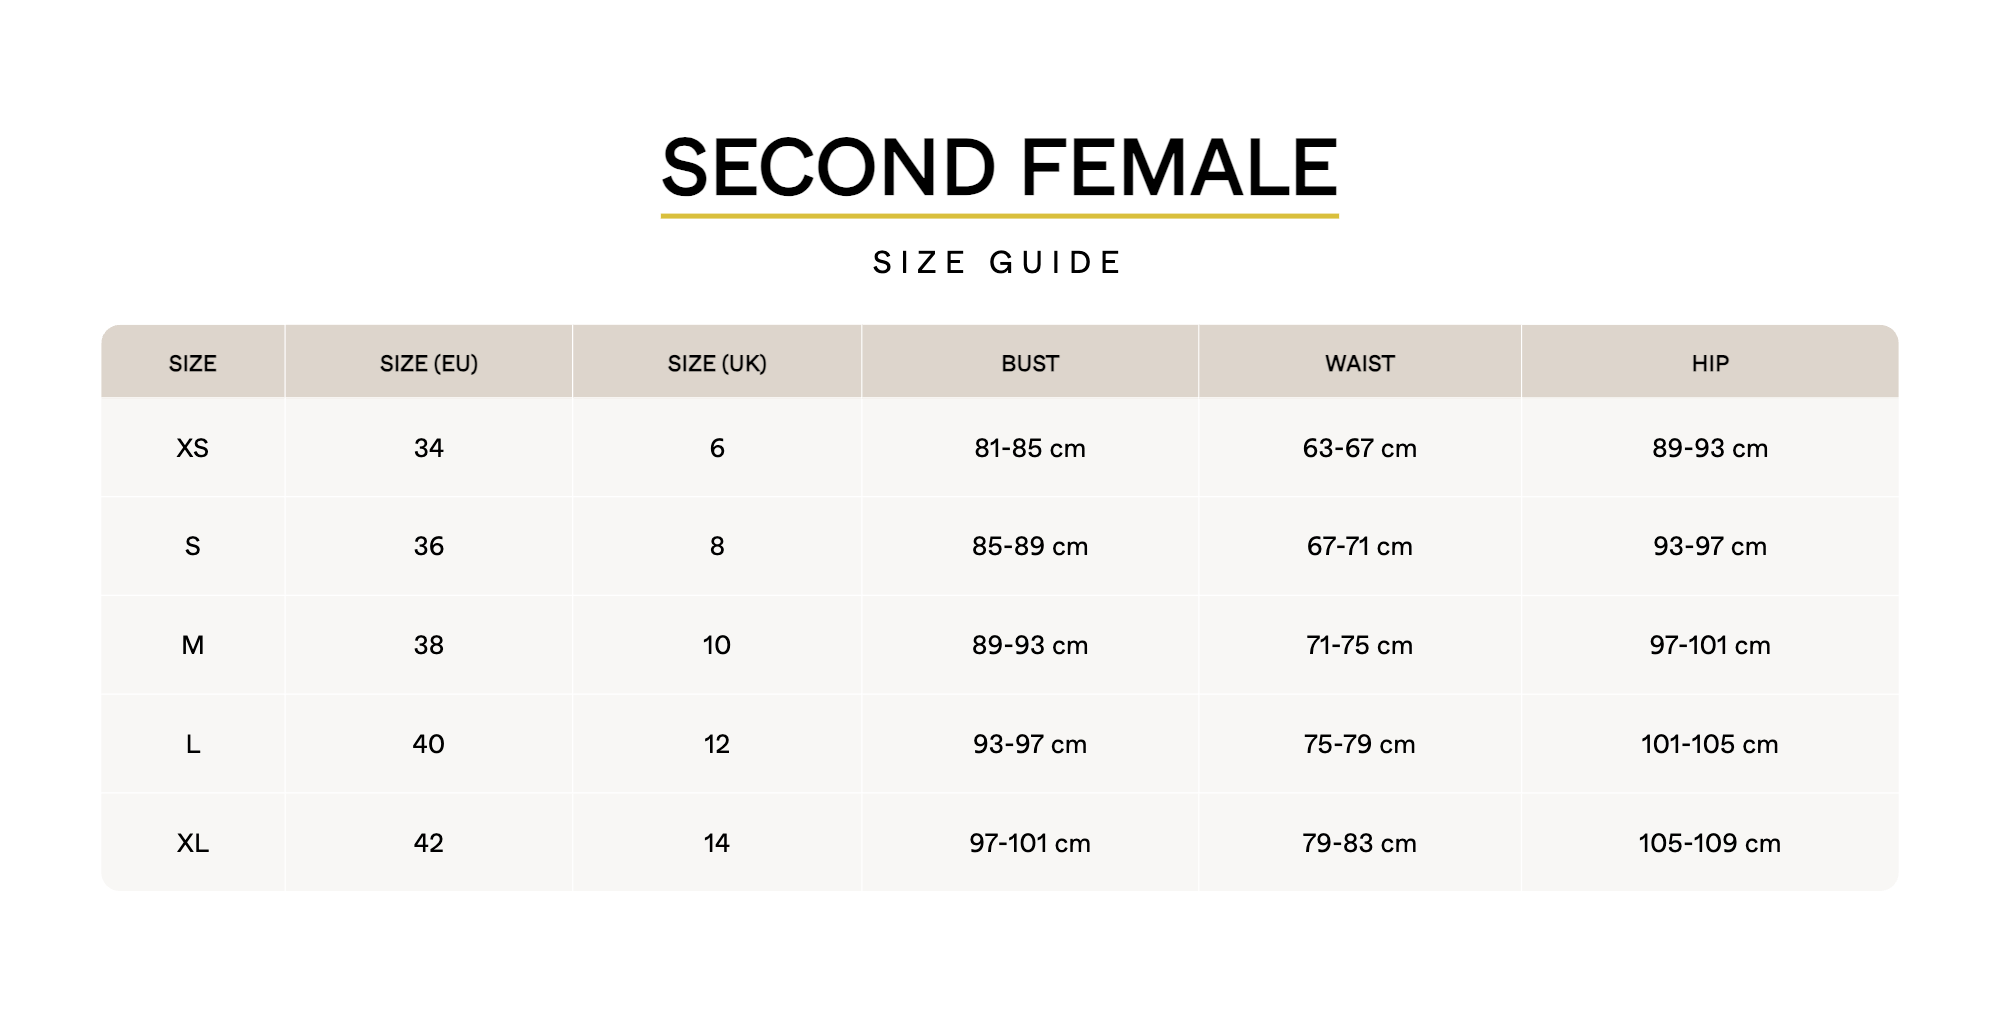Image resolution: width=2000 pixels, height=1024 pixels.
Task: Select the SIZE (UK) column header
Action: 717,364
